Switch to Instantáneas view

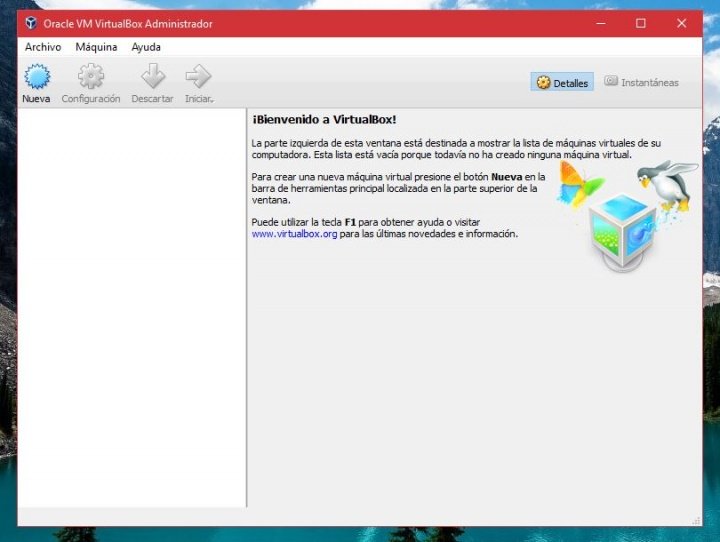pyautogui.click(x=641, y=82)
